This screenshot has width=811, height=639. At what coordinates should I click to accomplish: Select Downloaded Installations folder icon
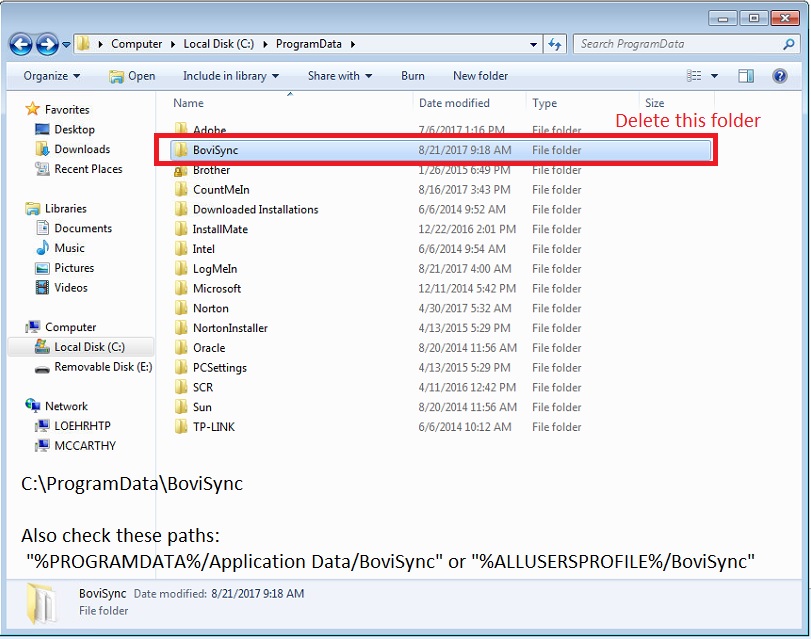tap(181, 210)
